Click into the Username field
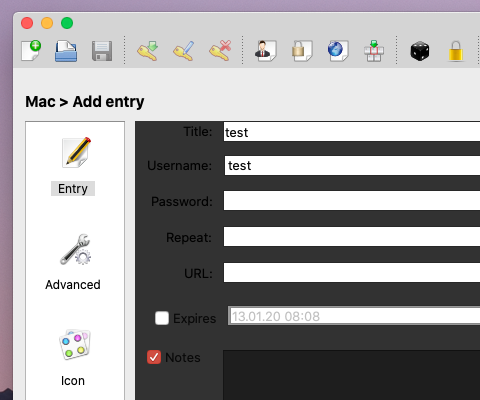Screen dimensions: 480x400 (x=352, y=165)
